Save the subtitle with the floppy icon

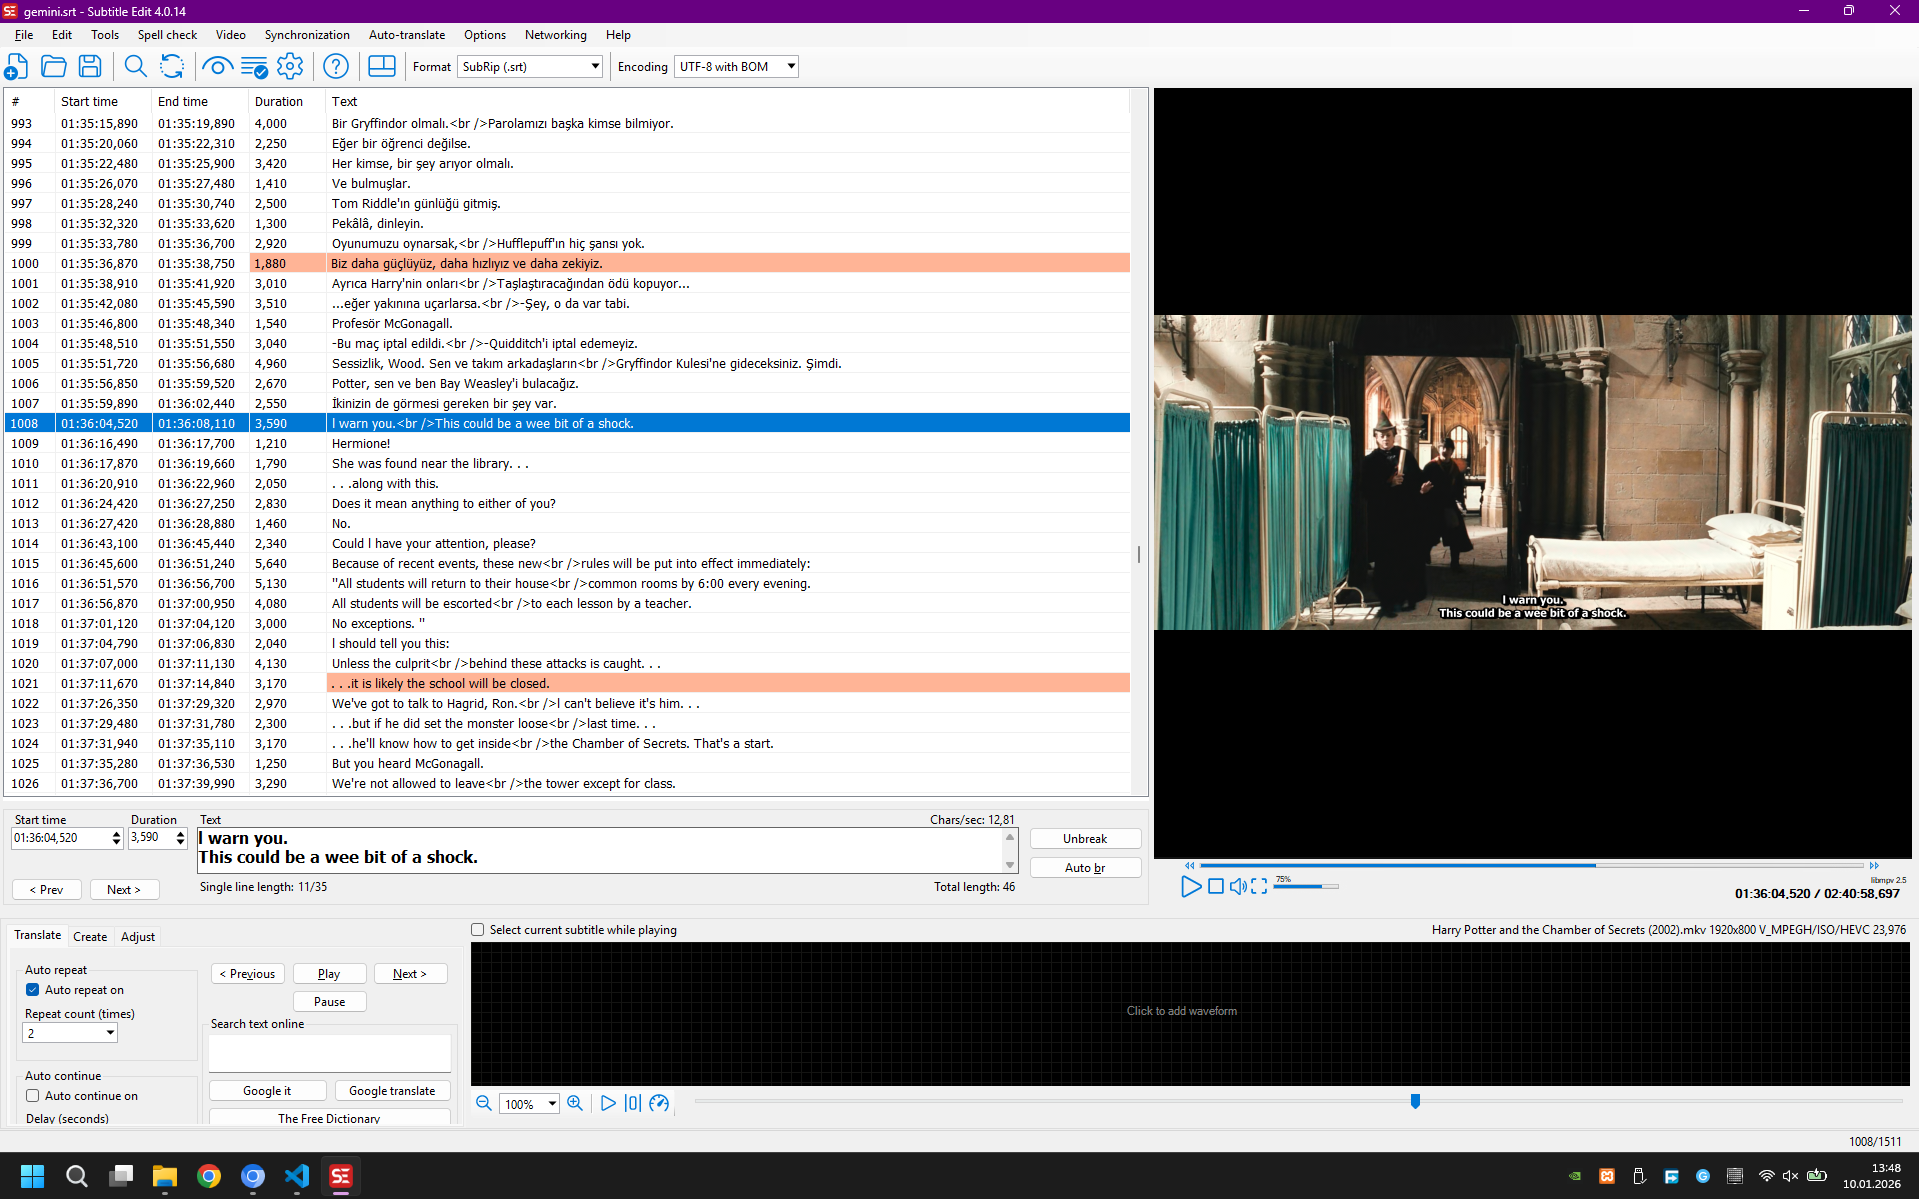tap(90, 67)
